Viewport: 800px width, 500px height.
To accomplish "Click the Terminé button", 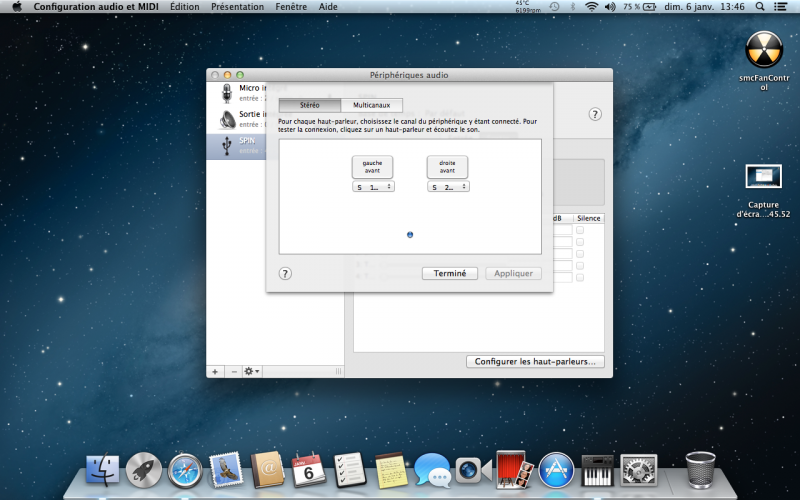I will click(449, 273).
